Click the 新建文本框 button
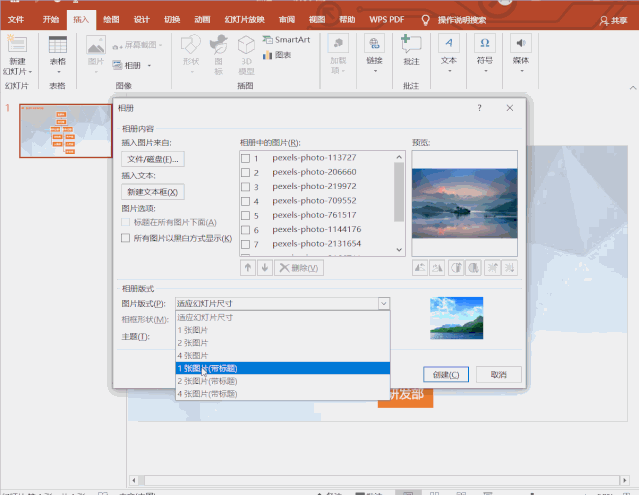Screen dimensions: 639x495 153,192
